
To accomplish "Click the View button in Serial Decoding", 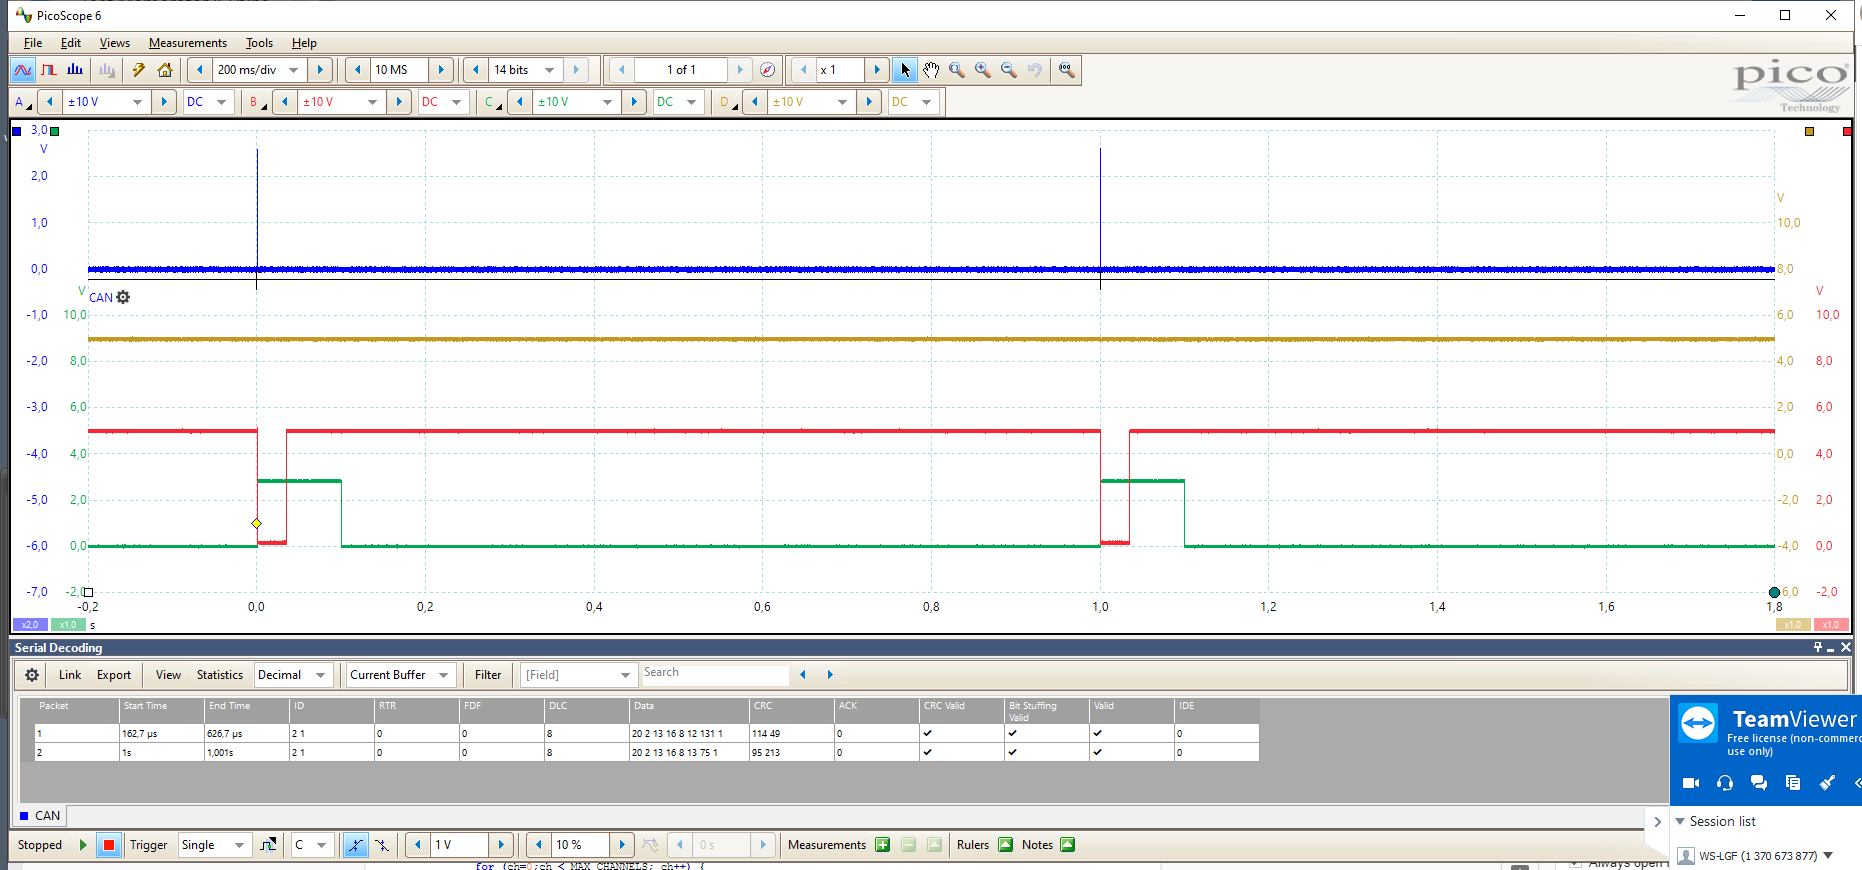I will click(168, 675).
